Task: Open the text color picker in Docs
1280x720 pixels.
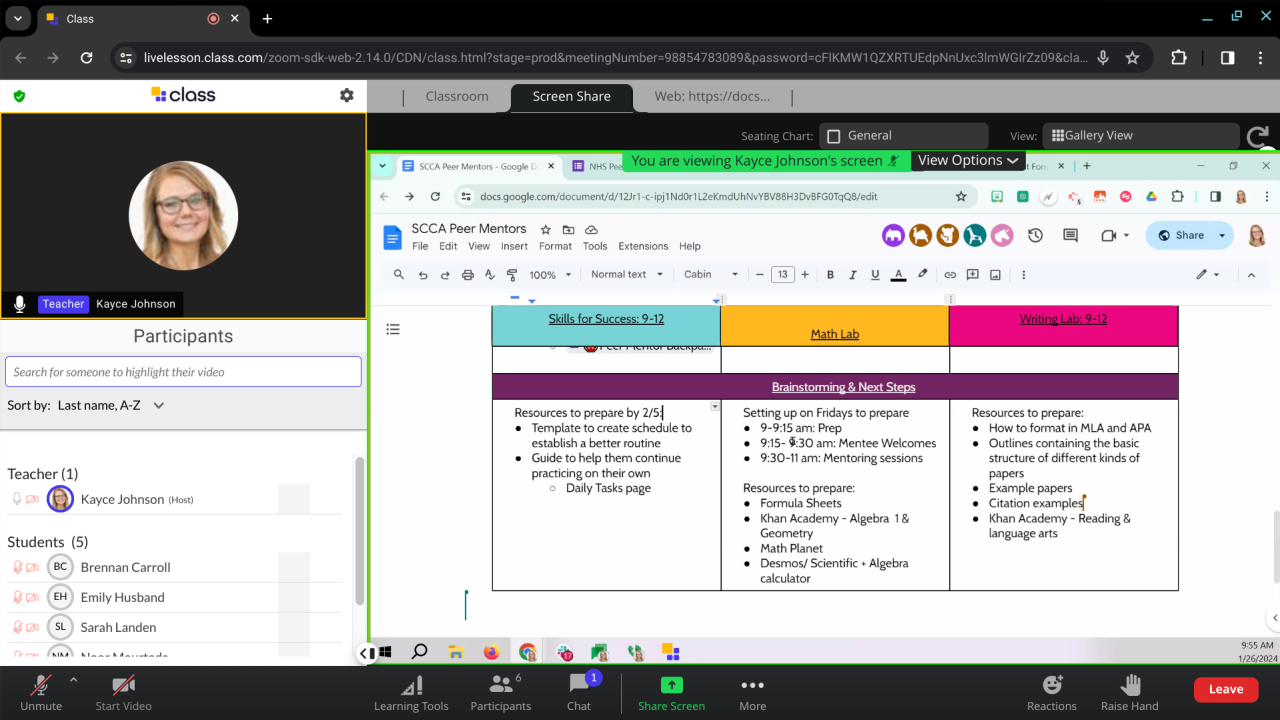Action: pos(898,274)
